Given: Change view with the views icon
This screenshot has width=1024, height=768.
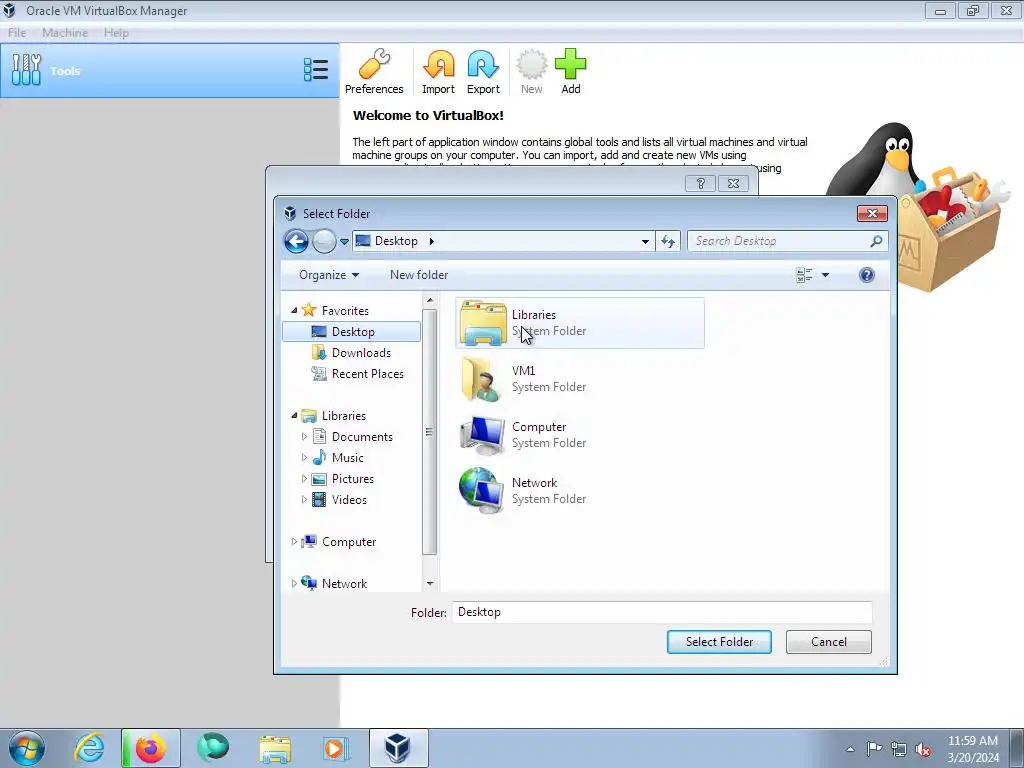Looking at the screenshot, I should point(805,275).
